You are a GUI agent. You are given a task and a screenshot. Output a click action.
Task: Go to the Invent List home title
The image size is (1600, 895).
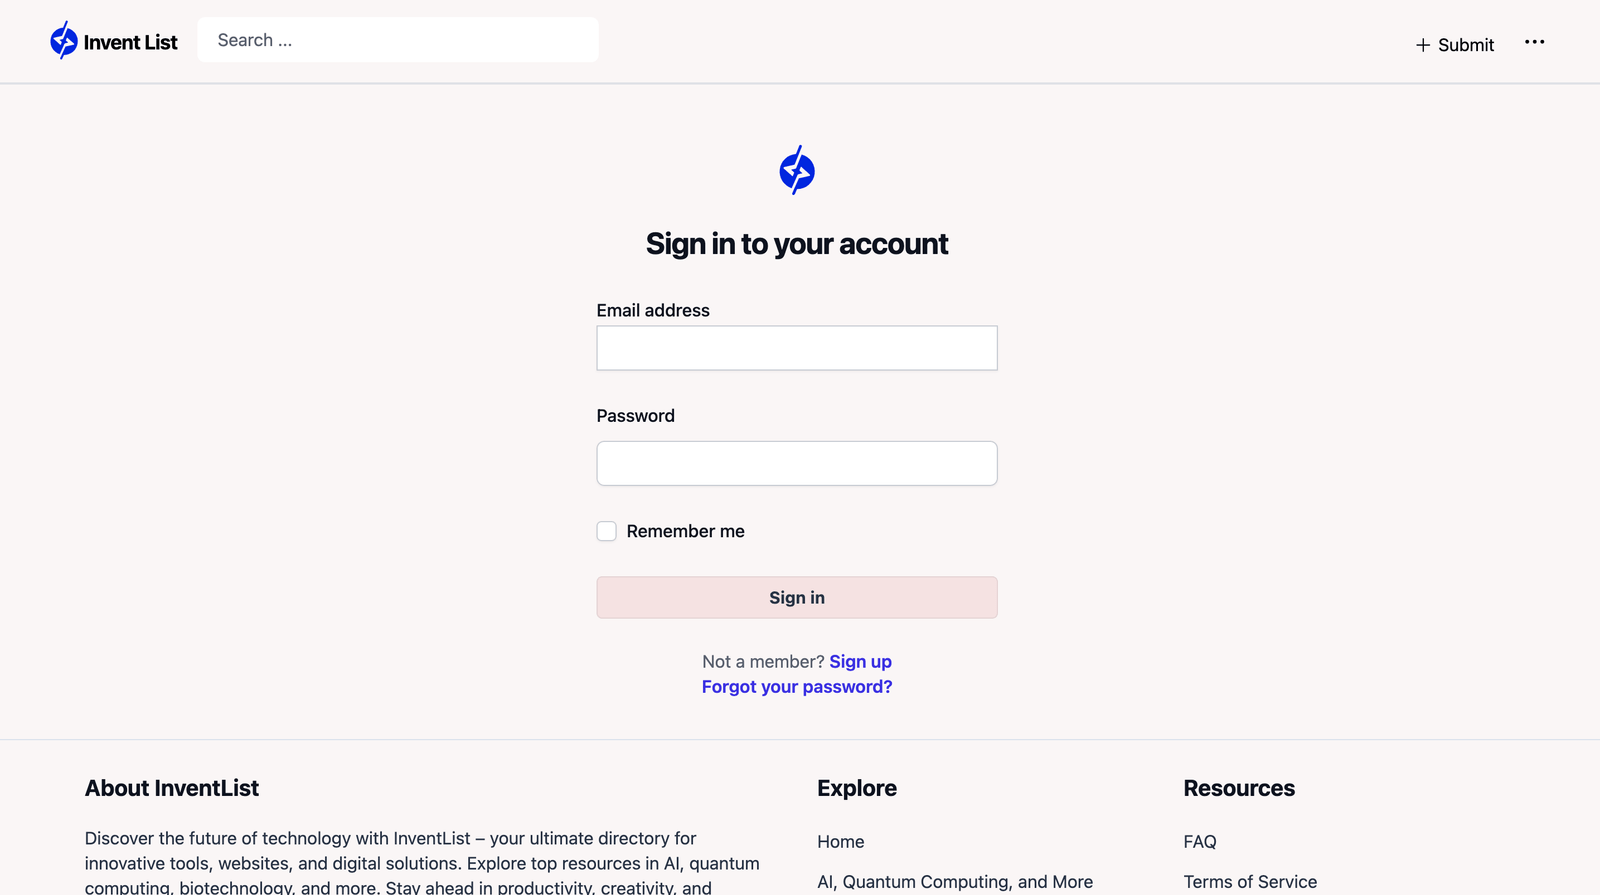tap(131, 42)
